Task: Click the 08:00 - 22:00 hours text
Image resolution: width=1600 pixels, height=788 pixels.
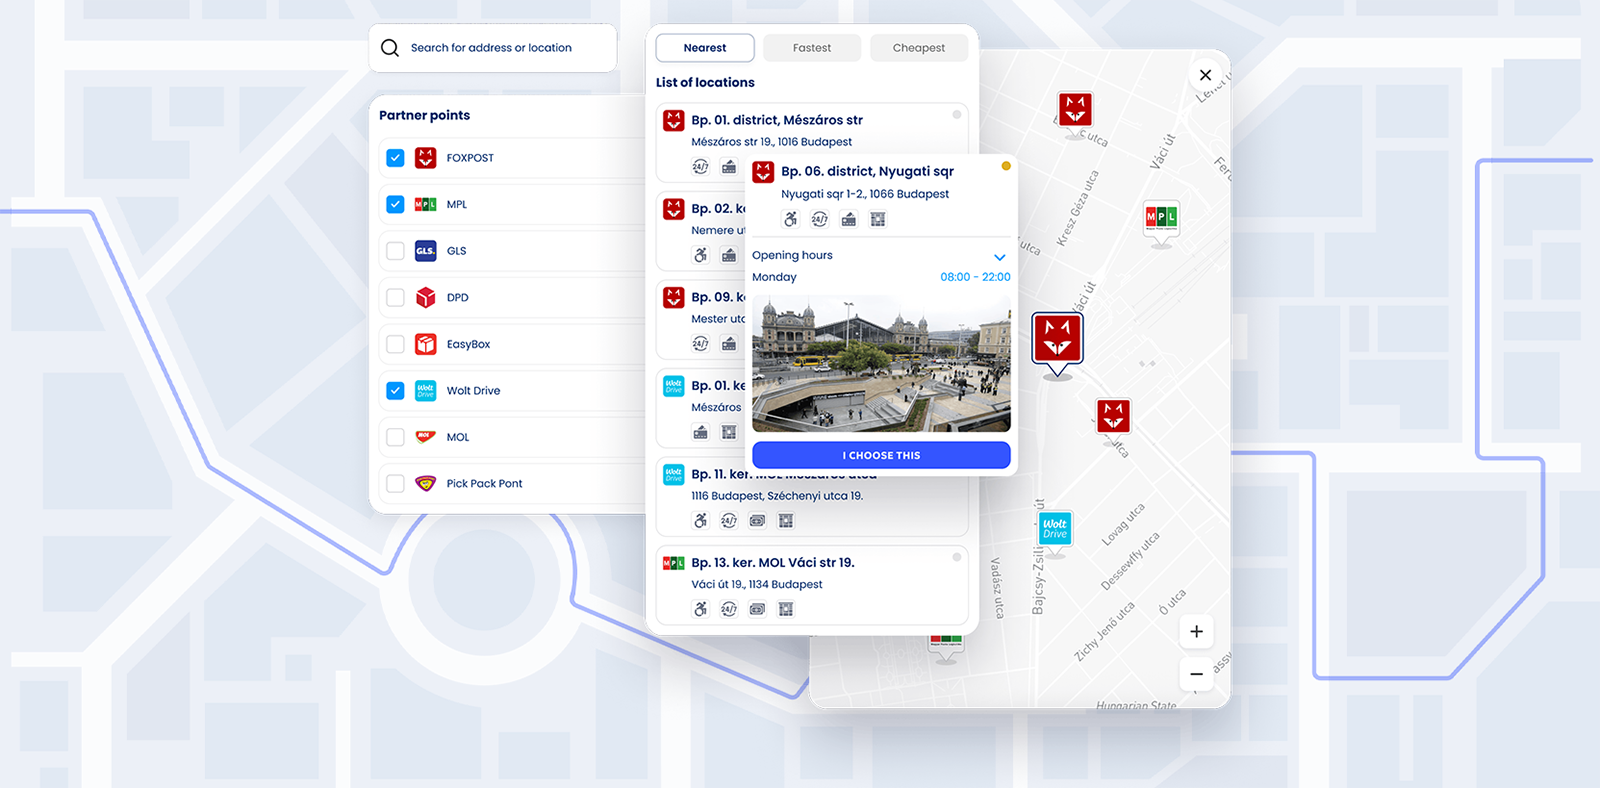Action: (x=975, y=277)
